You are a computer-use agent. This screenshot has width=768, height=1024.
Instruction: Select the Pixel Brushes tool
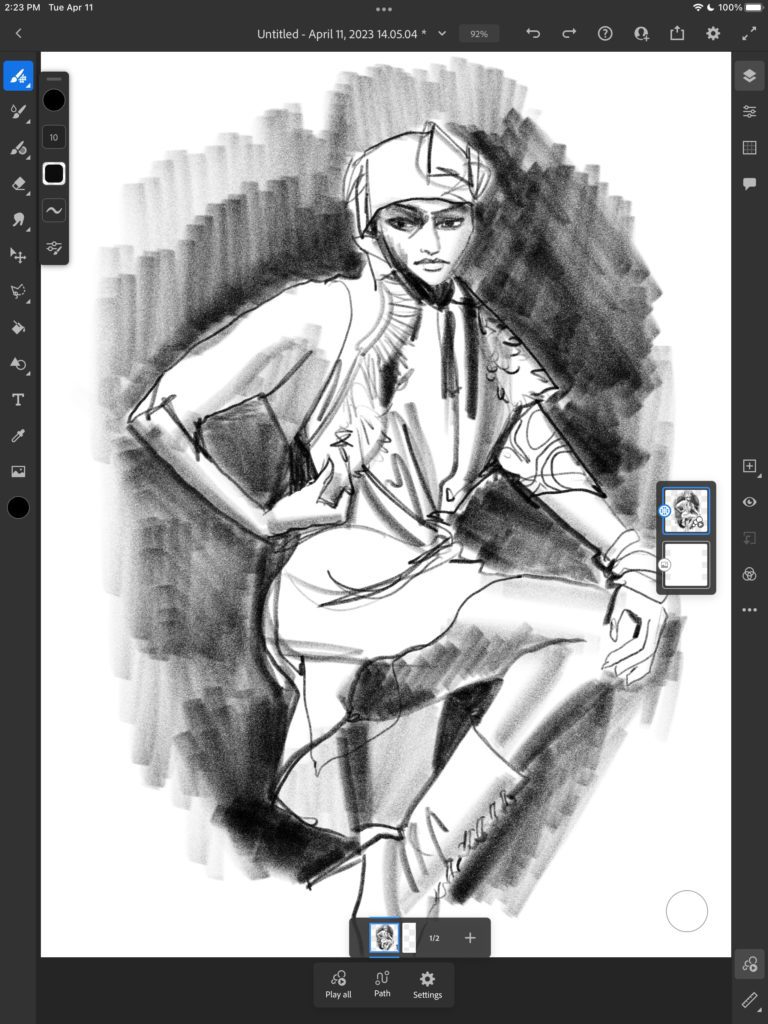coord(18,76)
